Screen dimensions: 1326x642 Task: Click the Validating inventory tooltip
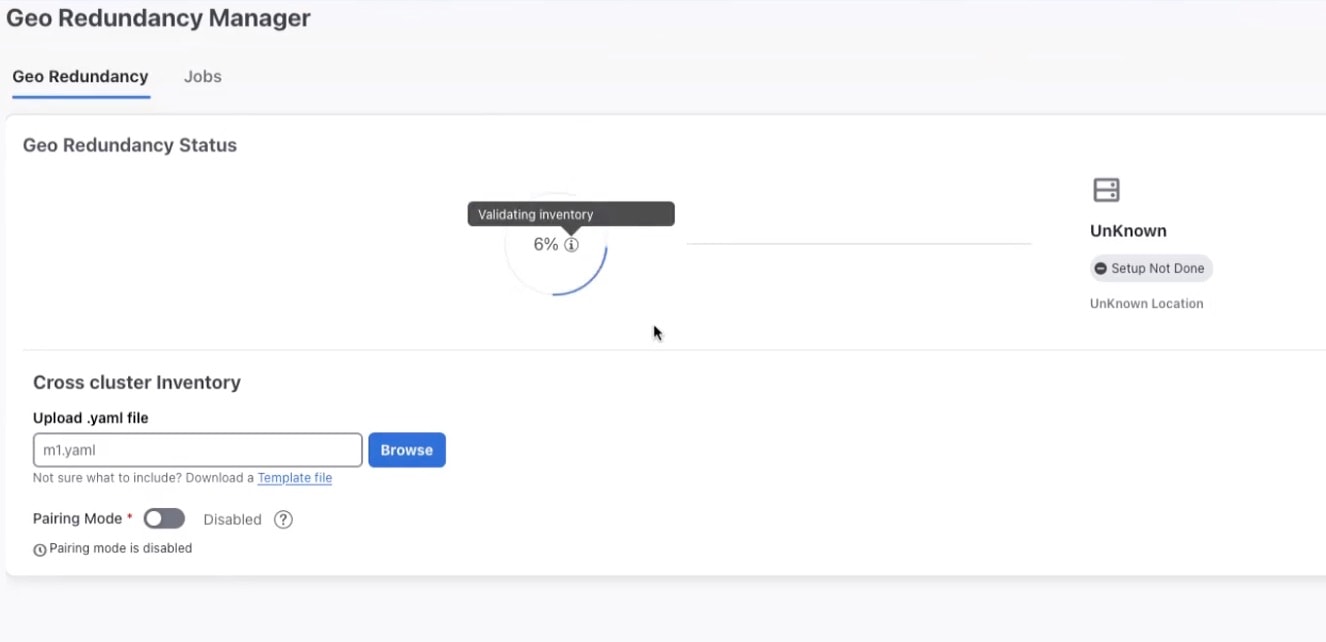[570, 214]
